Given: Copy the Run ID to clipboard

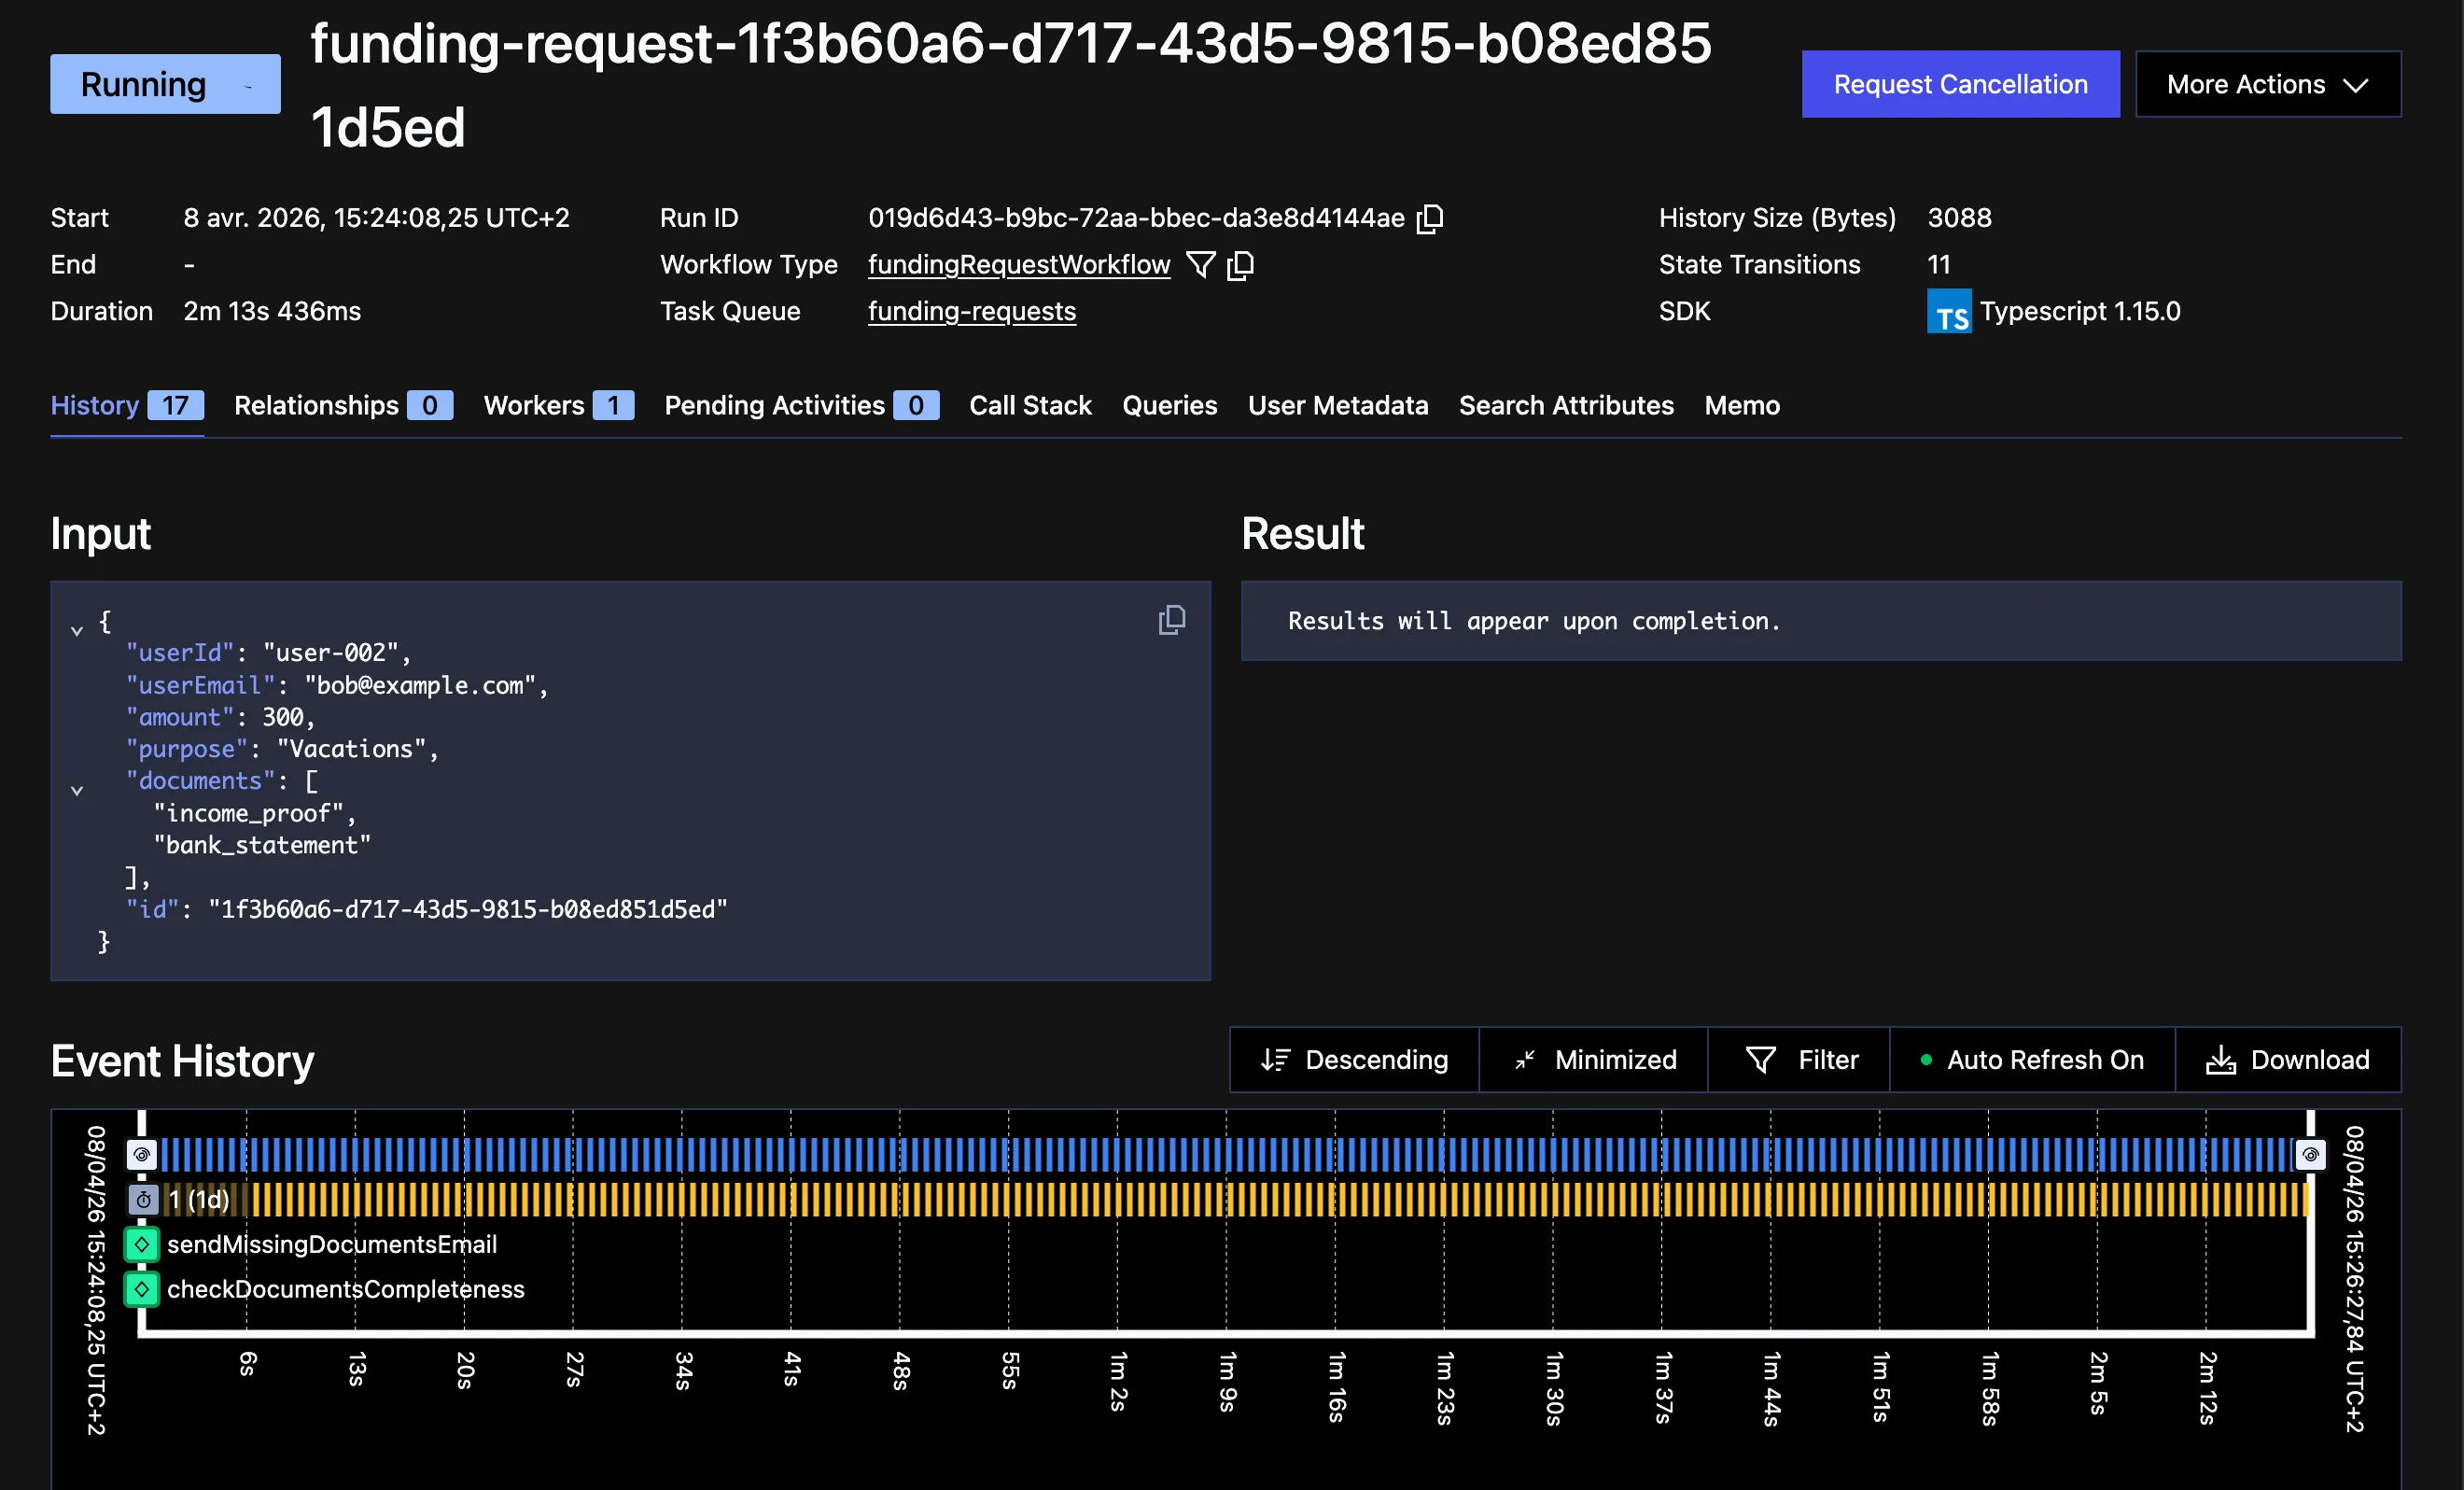Looking at the screenshot, I should (1430, 218).
